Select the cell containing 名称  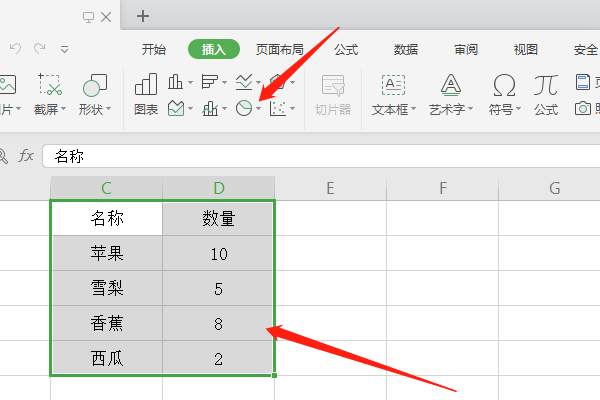(x=107, y=218)
